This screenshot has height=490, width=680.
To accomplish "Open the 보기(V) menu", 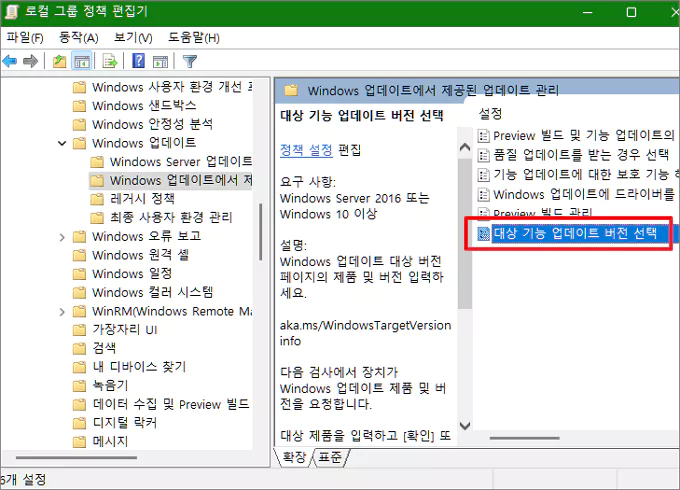I will click(133, 38).
